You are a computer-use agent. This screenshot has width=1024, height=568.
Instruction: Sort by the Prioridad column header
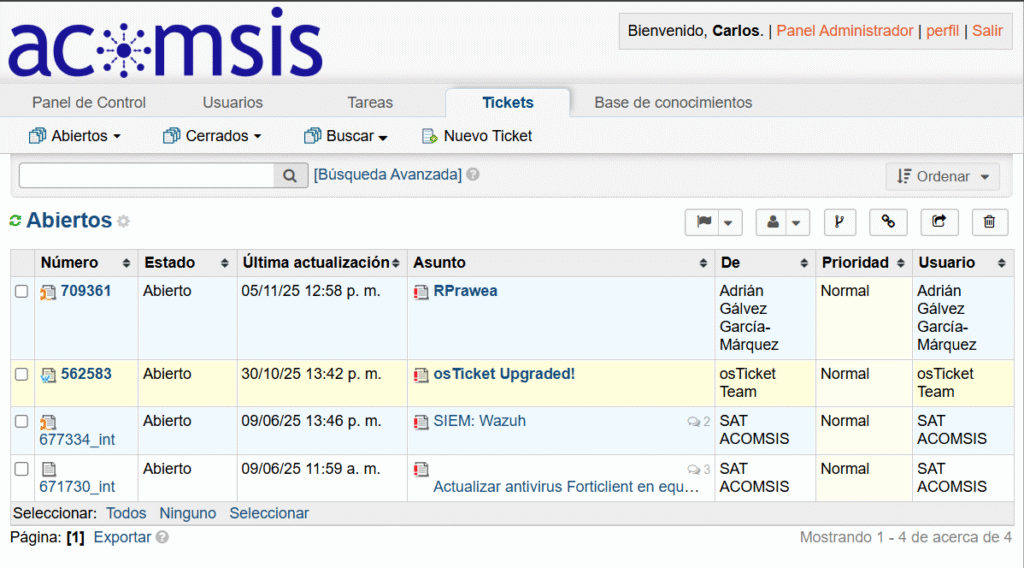click(855, 262)
